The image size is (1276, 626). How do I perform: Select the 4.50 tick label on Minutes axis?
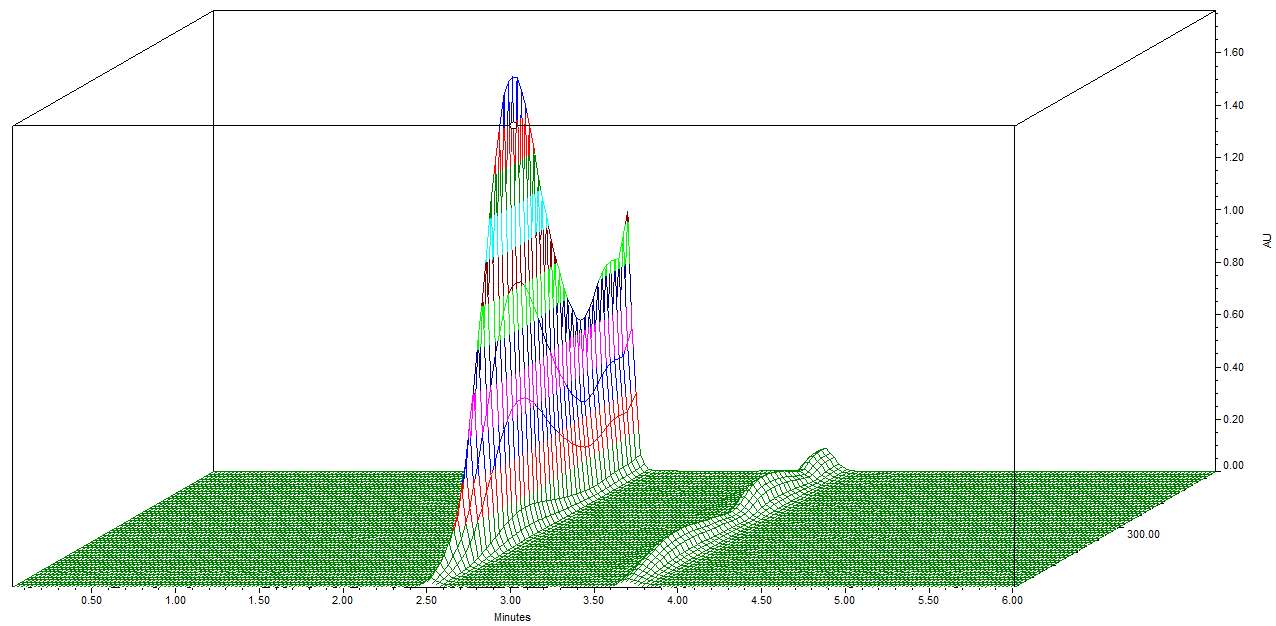tap(762, 601)
